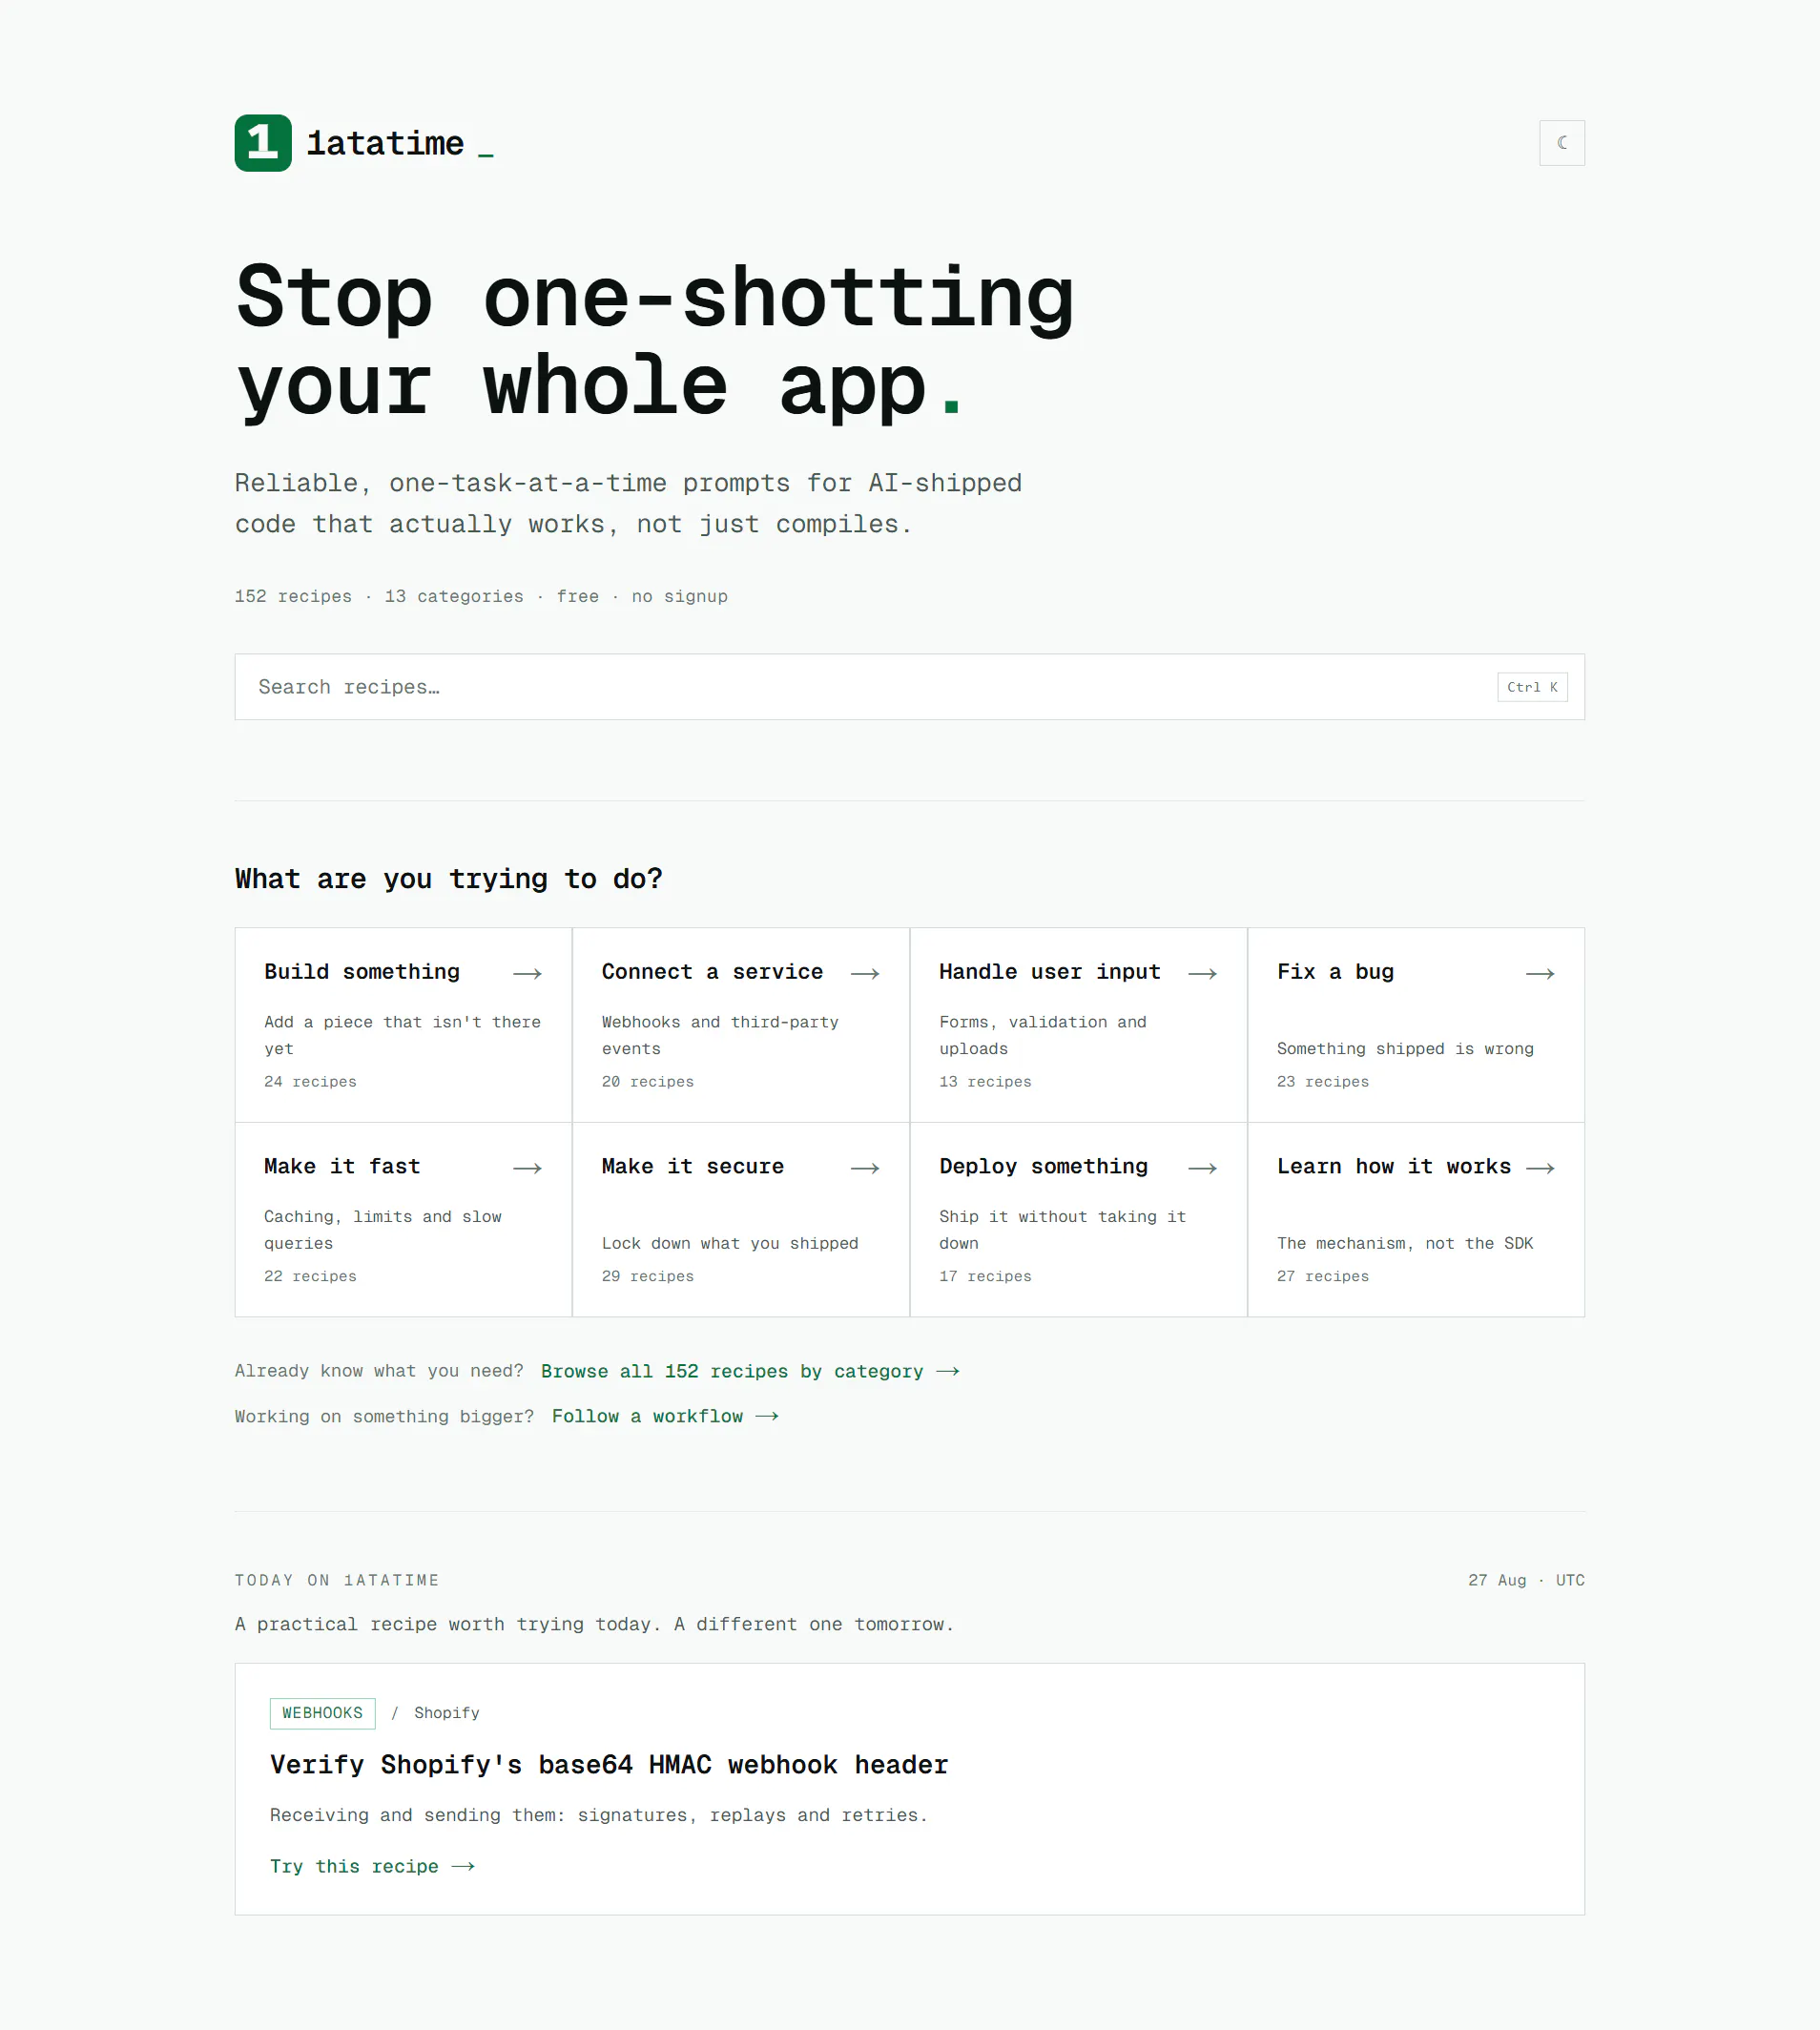Click the 29 recipes count text
This screenshot has width=1820, height=2030.
coord(648,1276)
